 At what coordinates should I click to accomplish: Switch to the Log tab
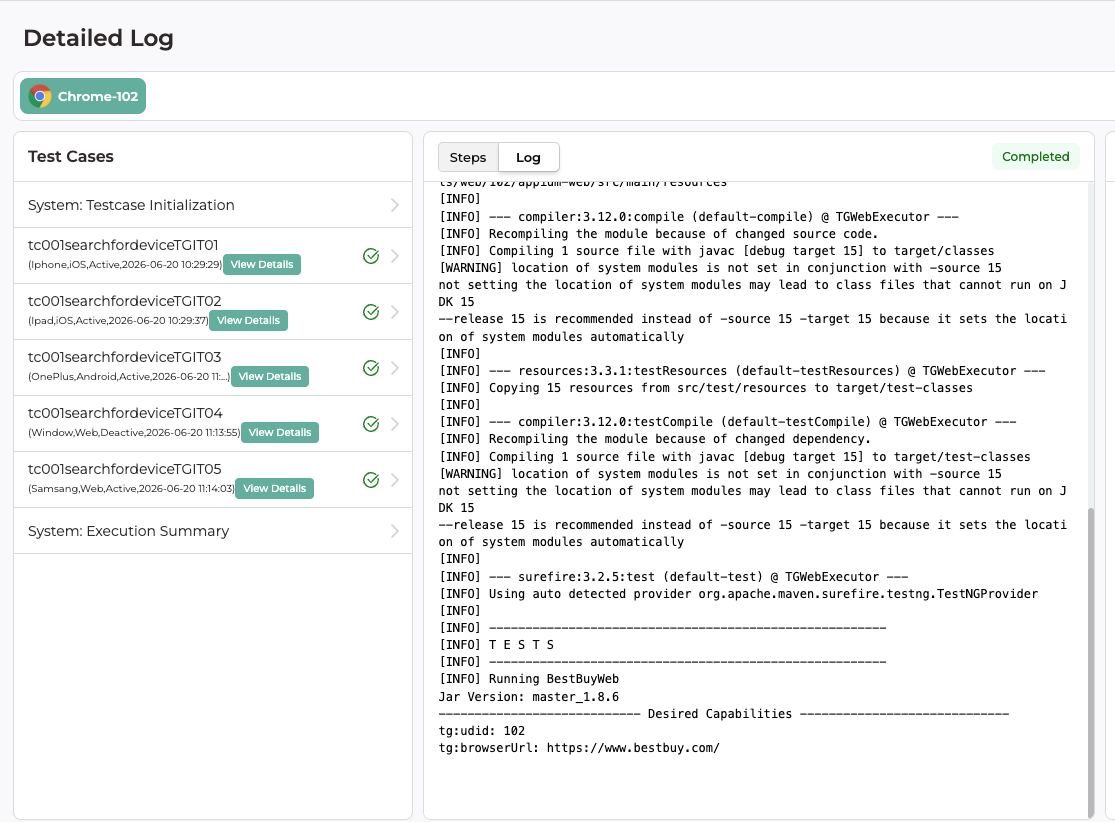(x=528, y=157)
